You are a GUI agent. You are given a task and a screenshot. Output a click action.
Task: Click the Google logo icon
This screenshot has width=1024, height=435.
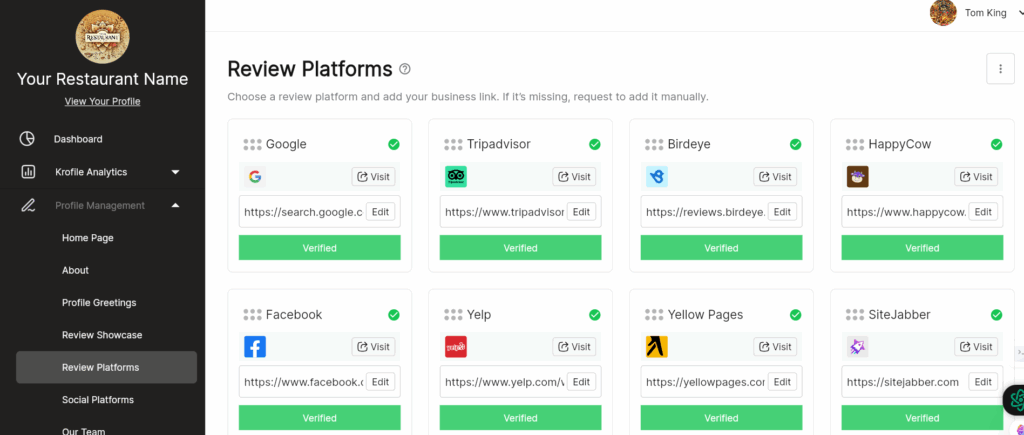pyautogui.click(x=255, y=176)
